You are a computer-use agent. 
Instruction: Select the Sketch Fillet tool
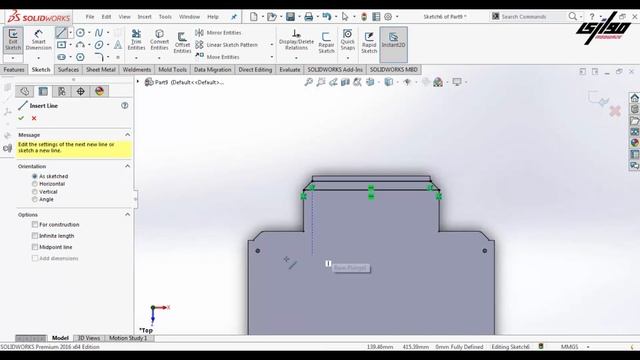tap(99, 57)
